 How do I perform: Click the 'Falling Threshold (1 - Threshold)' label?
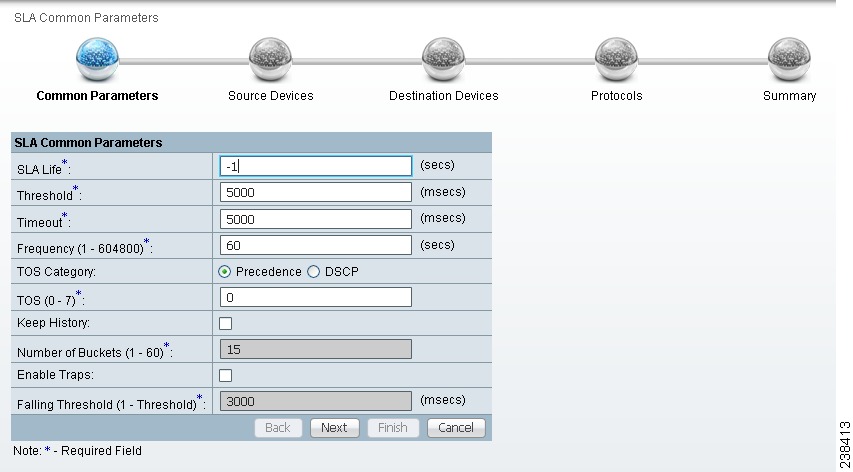pos(112,403)
